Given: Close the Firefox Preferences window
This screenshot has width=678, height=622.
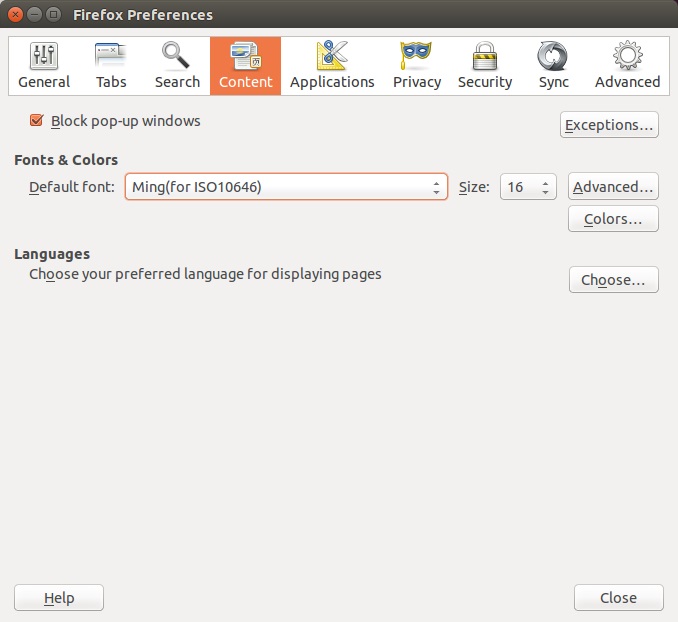Looking at the screenshot, I should point(15,14).
